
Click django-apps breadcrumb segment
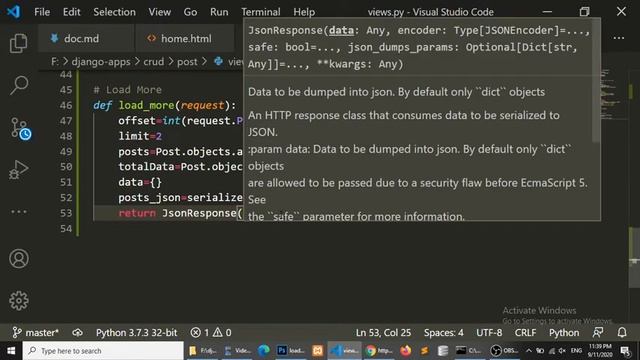tap(101, 62)
